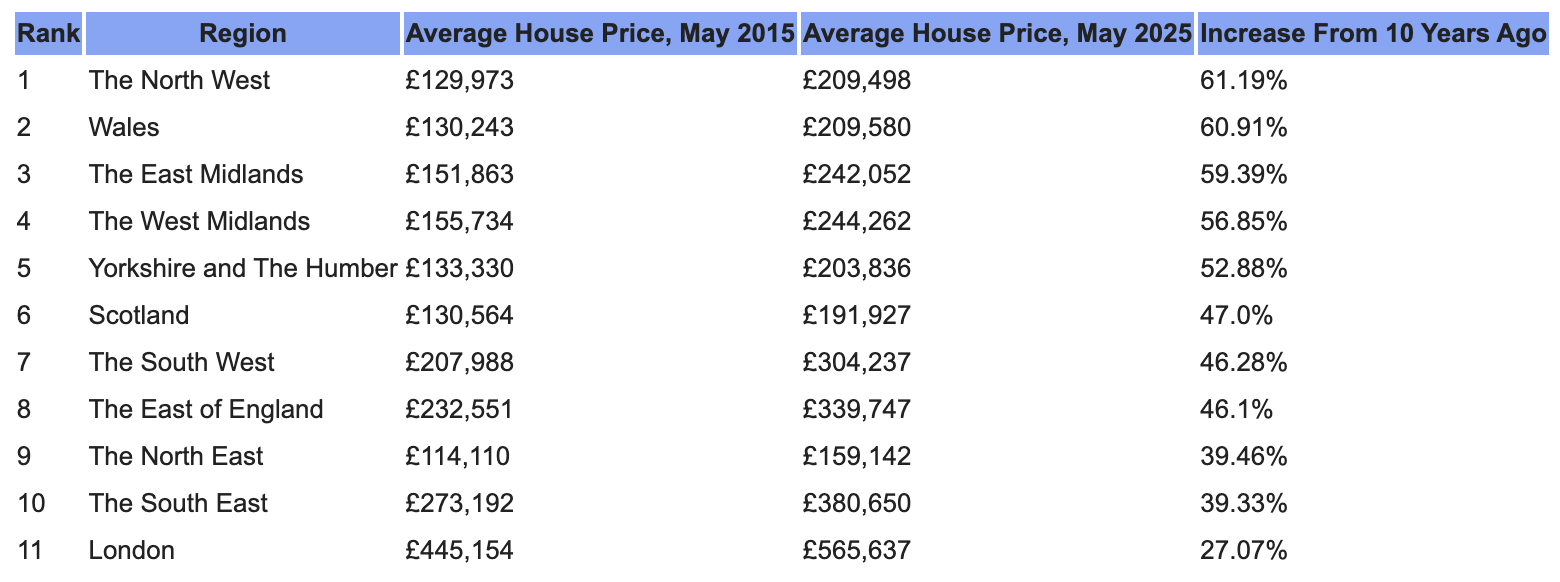Viewport: 1560px width, 582px height.
Task: Sort by Average House Price, May 2015
Action: tap(600, 34)
